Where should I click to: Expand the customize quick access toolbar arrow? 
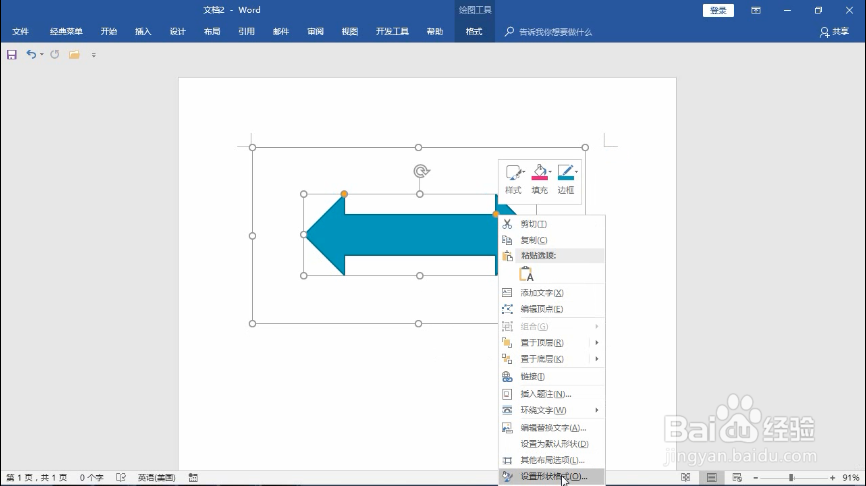coord(93,55)
